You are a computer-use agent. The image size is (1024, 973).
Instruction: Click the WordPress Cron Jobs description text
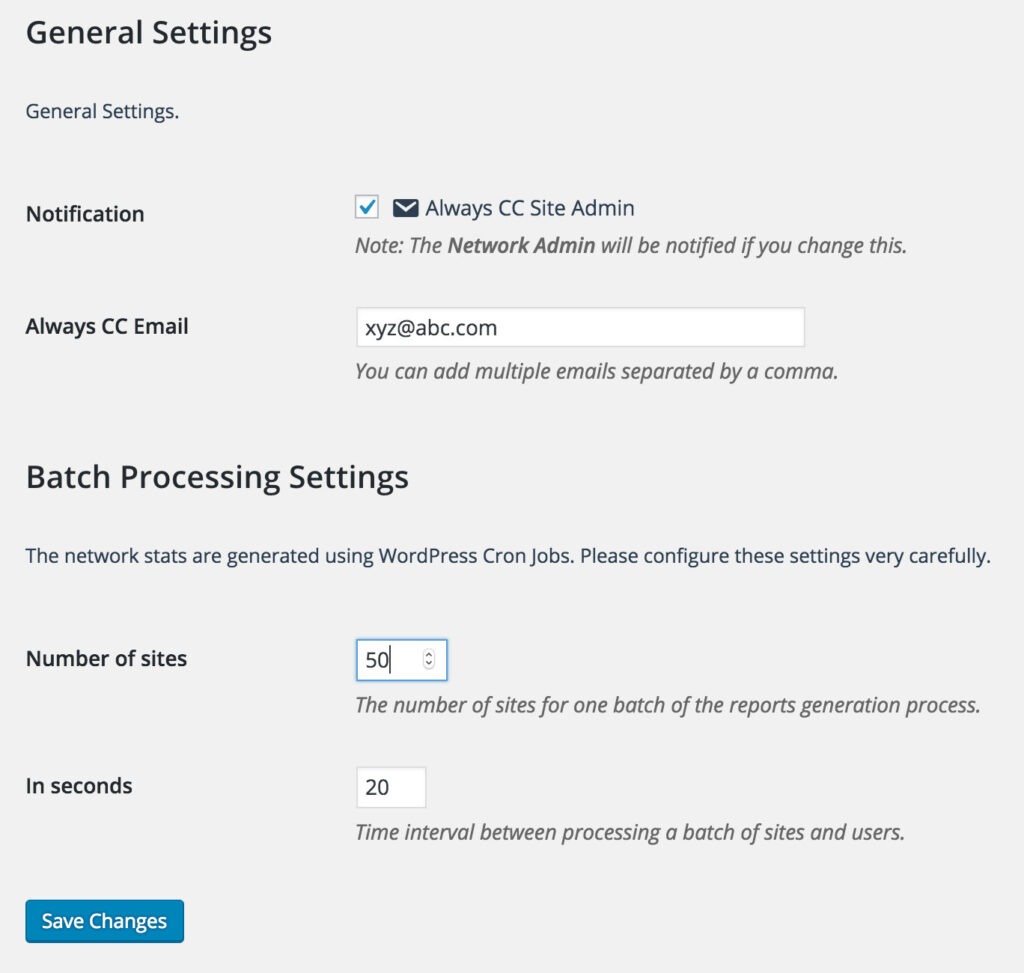[x=508, y=556]
